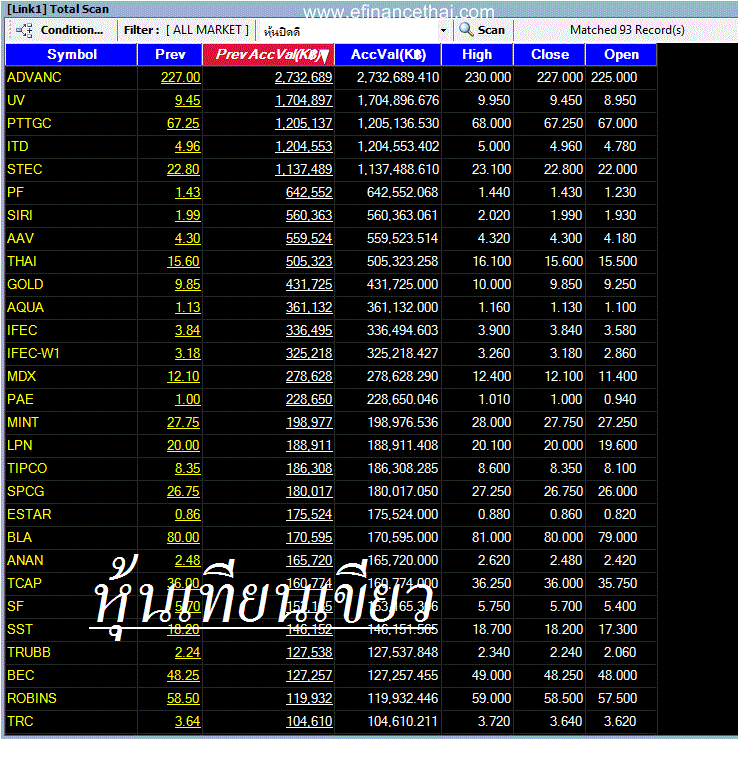Image resolution: width=738 pixels, height=758 pixels.
Task: Click PrevAccVal 1,704,897 link
Action: (304, 101)
